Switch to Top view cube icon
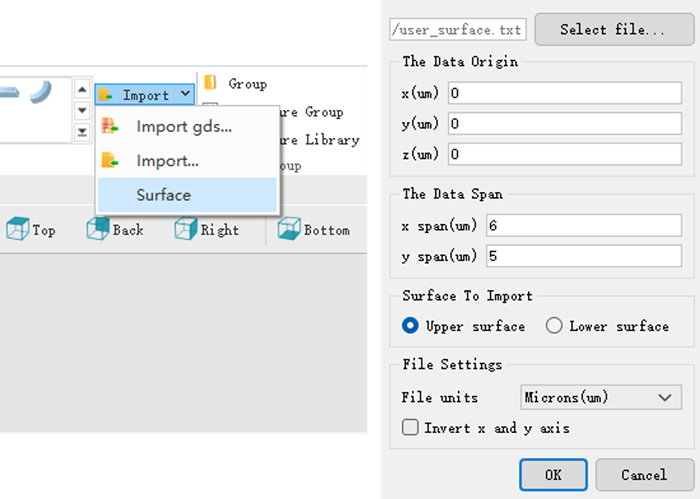The width and height of the screenshot is (700, 499). tap(18, 229)
